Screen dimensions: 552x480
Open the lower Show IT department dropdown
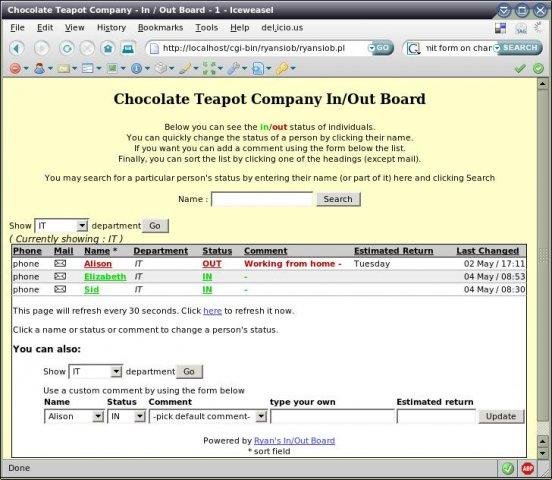pos(95,372)
